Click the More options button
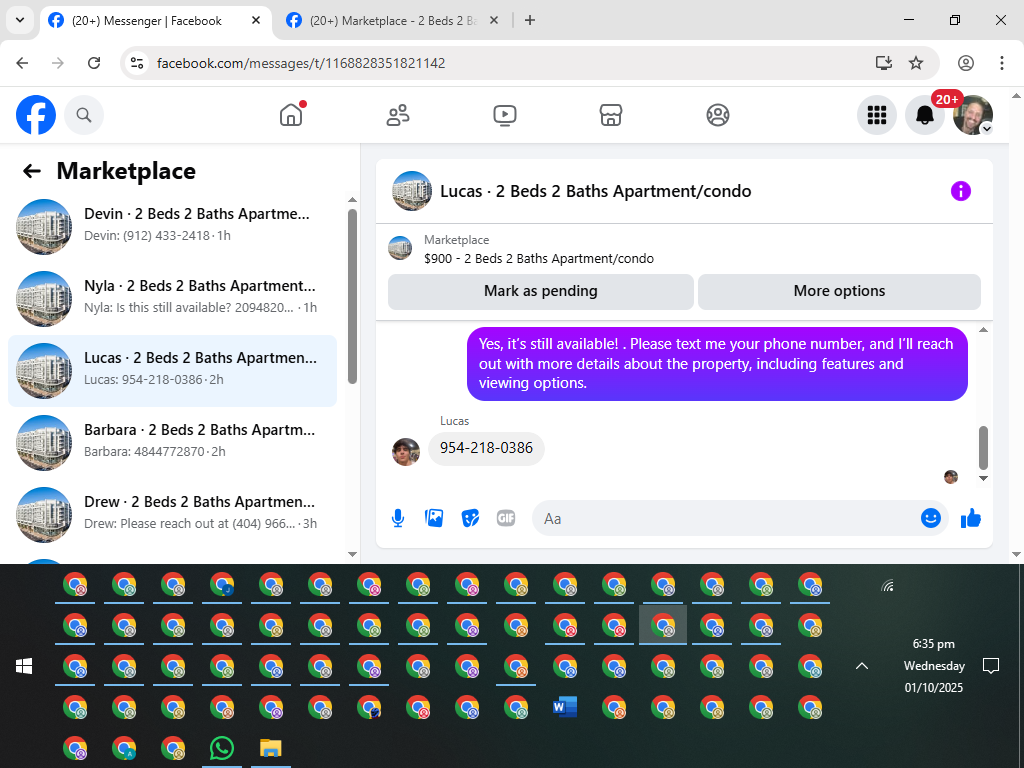 (x=839, y=291)
